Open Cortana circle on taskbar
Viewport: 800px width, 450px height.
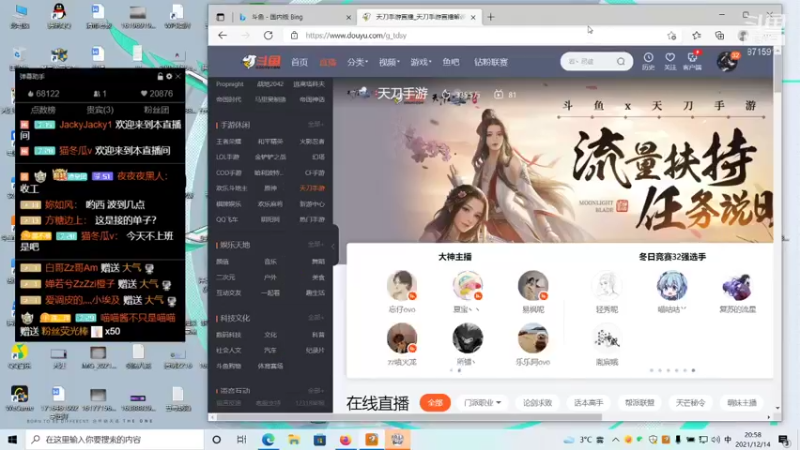tap(216, 439)
